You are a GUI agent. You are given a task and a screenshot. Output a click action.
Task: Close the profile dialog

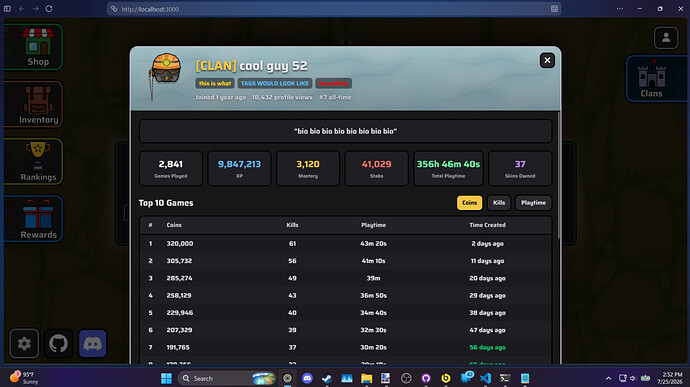[547, 60]
